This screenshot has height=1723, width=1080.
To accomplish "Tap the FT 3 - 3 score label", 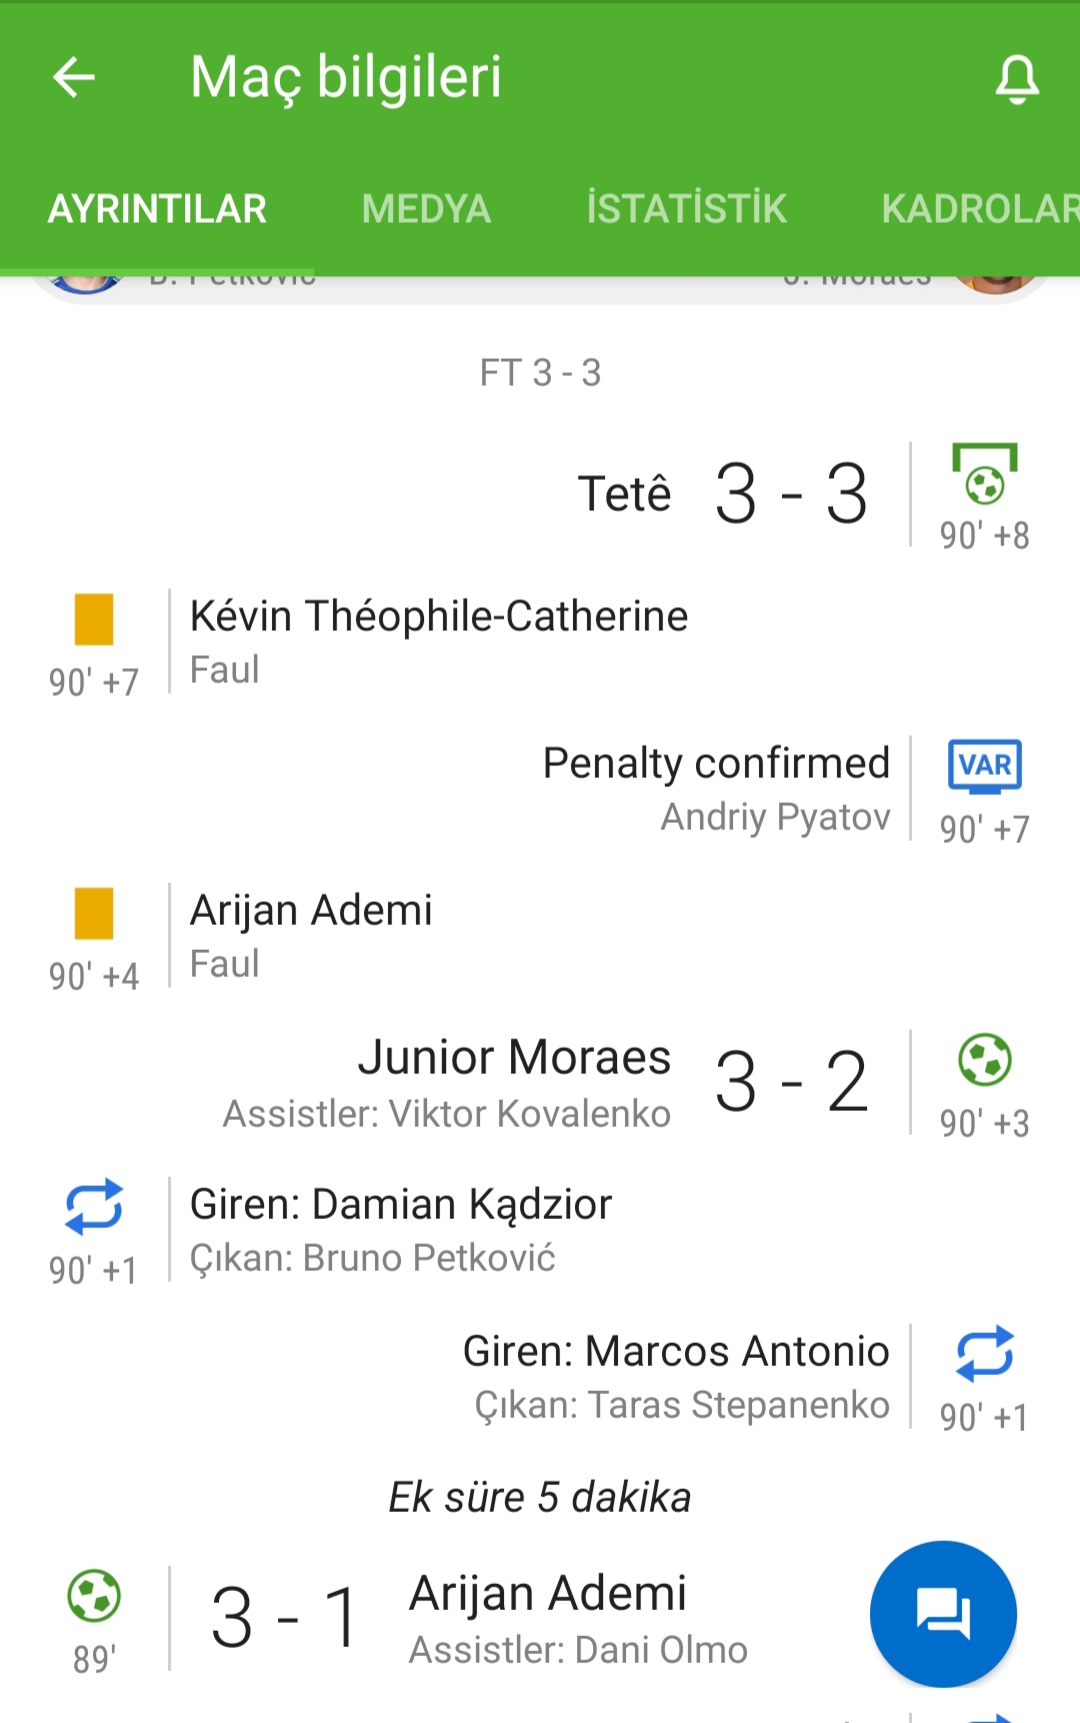I will click(x=540, y=373).
